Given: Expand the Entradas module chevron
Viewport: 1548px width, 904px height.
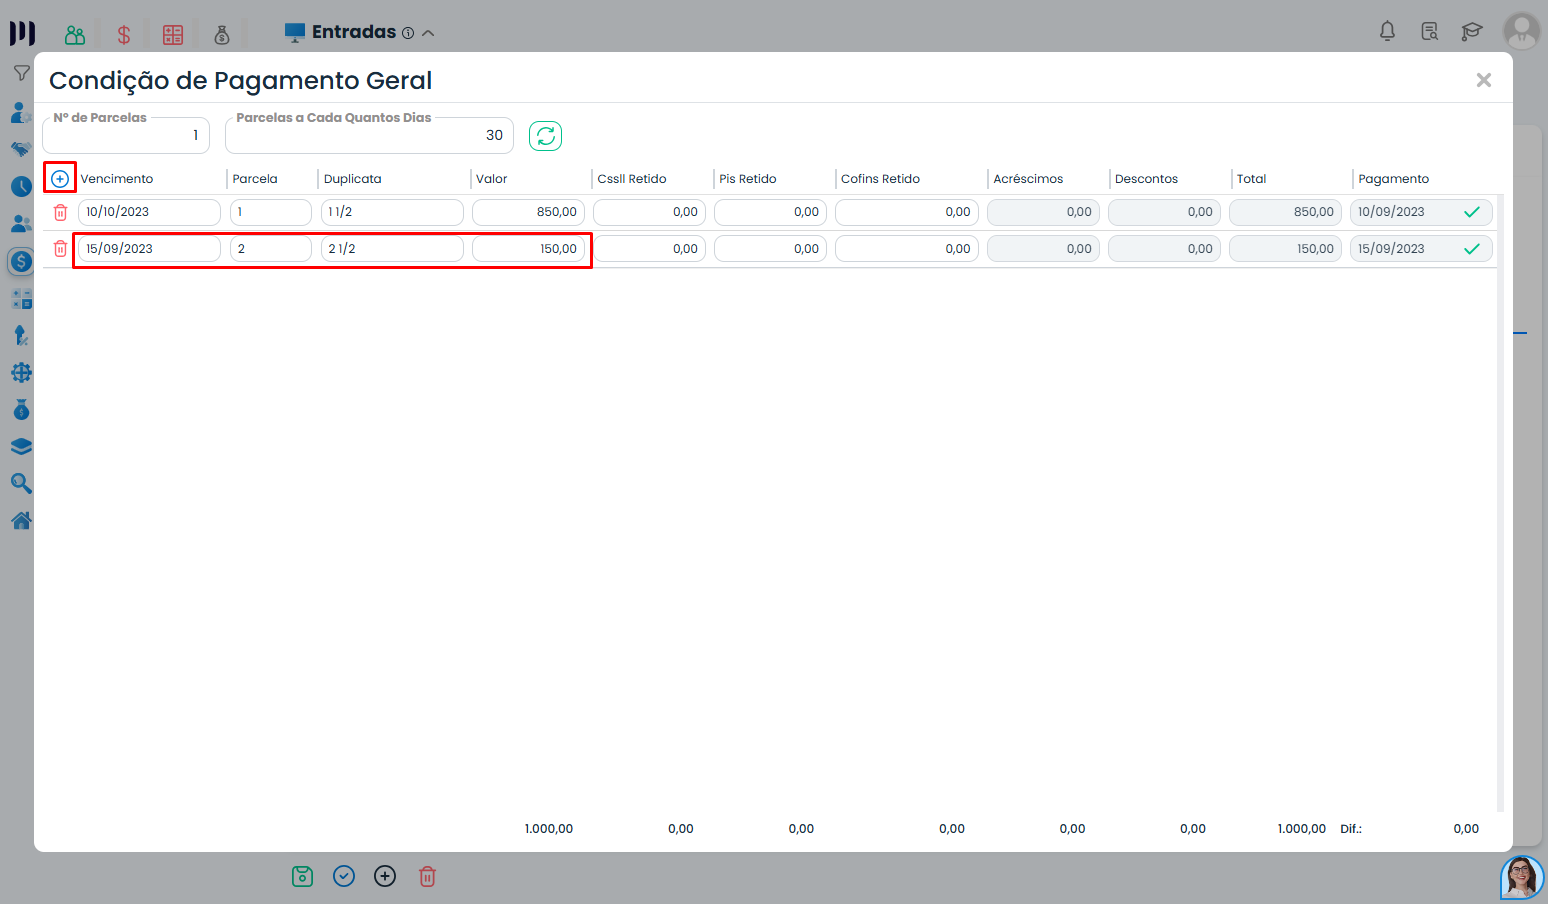Looking at the screenshot, I should pyautogui.click(x=428, y=33).
